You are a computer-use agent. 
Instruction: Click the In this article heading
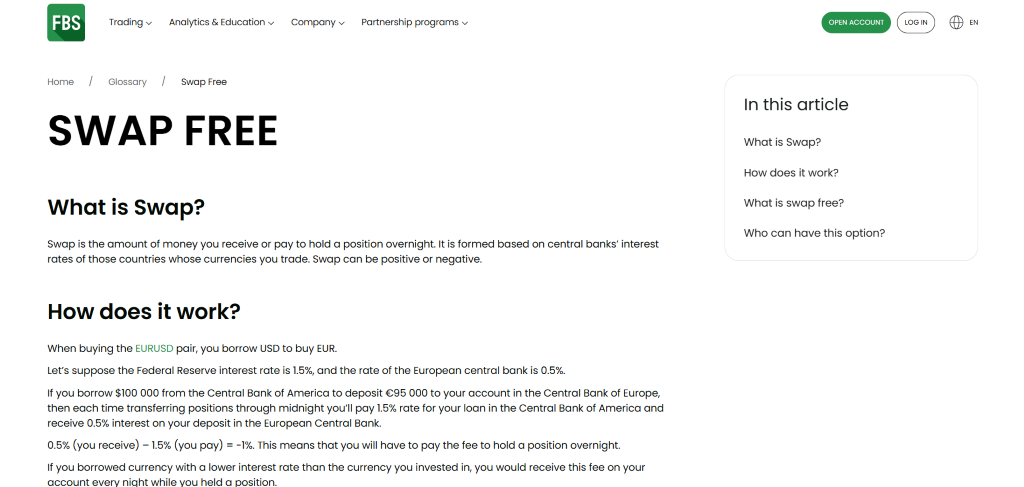coord(795,104)
